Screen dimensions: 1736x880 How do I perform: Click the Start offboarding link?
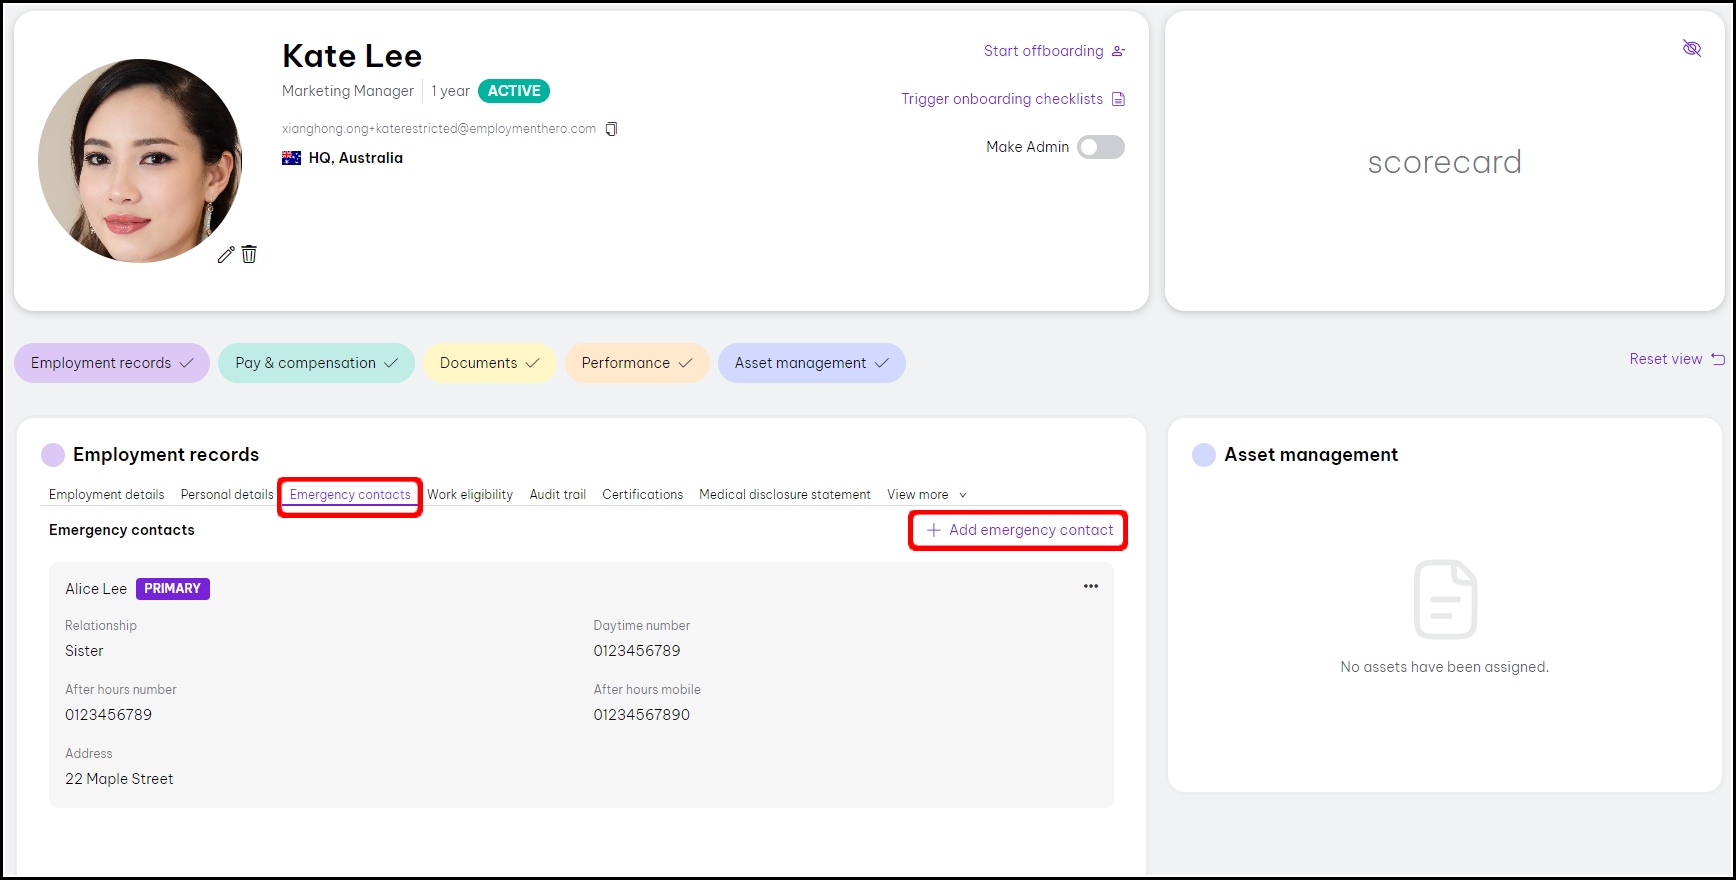point(1053,51)
